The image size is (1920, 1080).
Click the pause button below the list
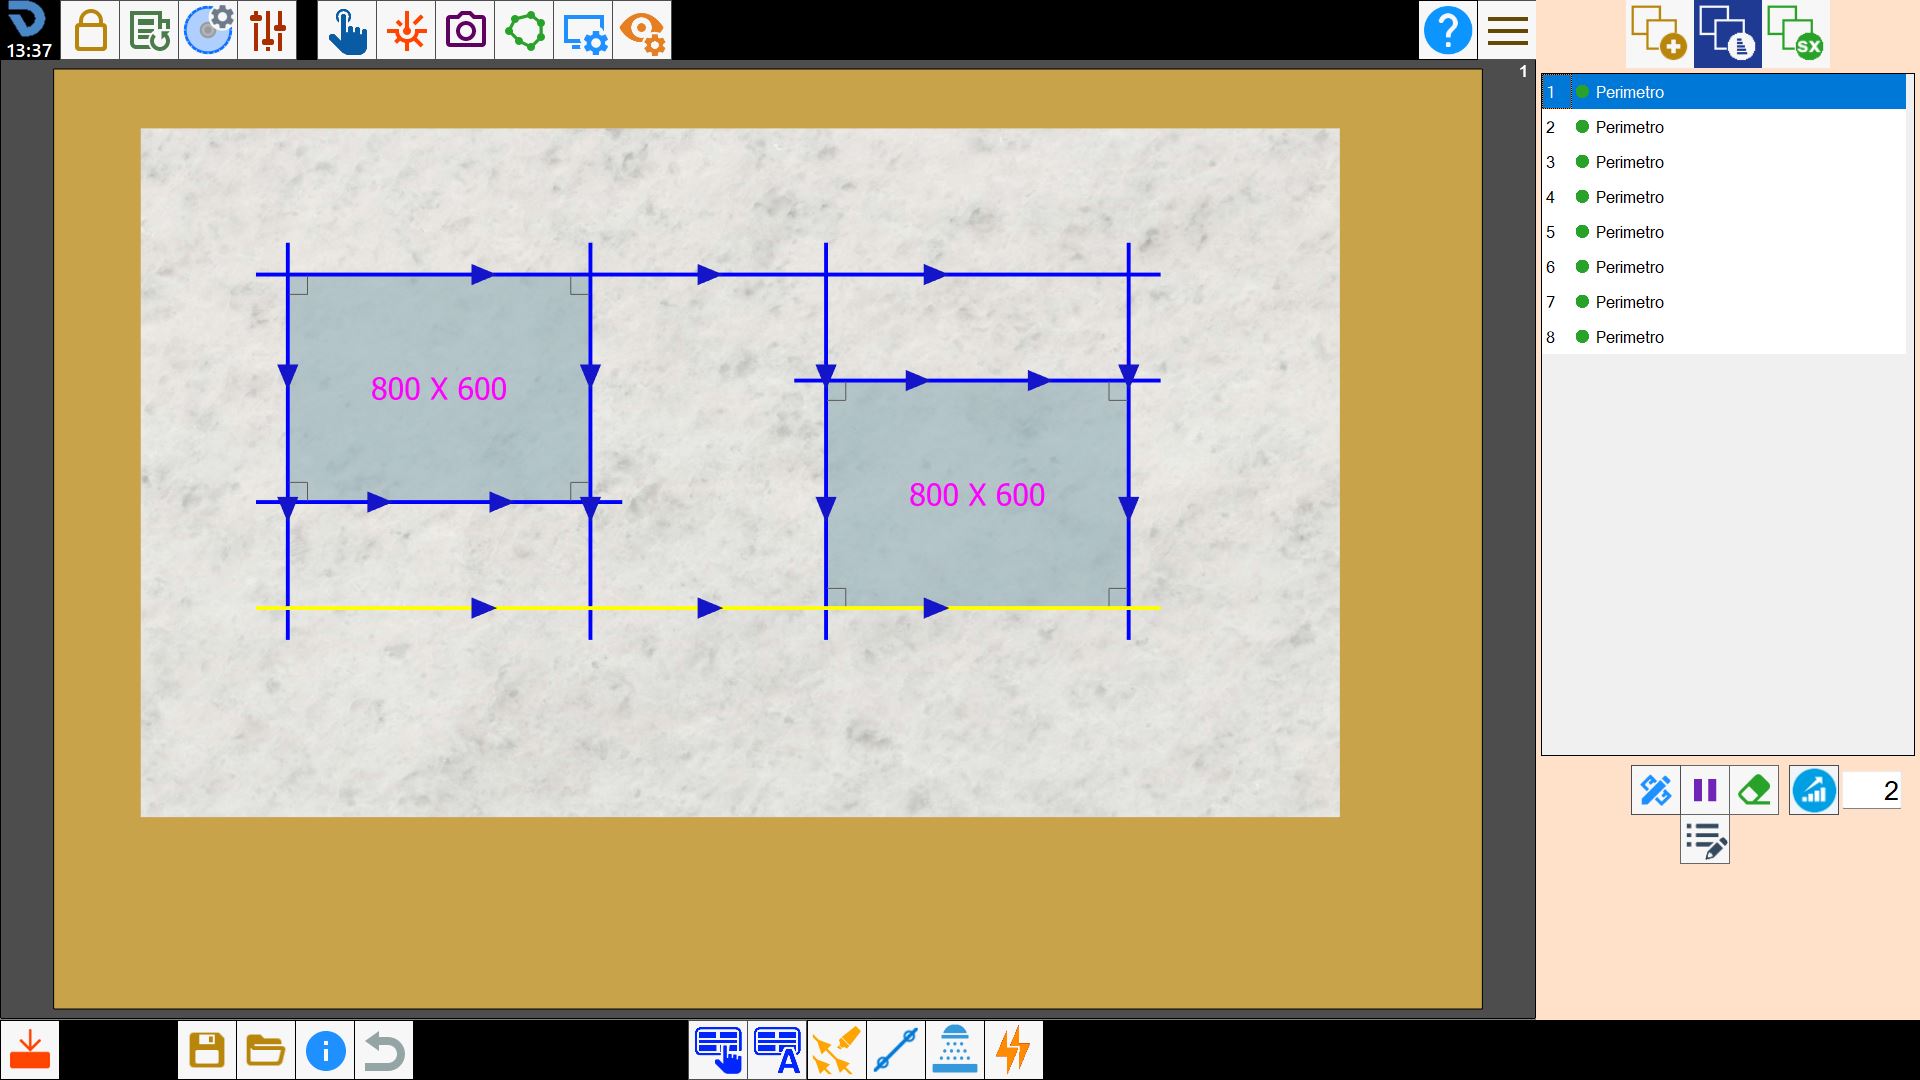1705,791
